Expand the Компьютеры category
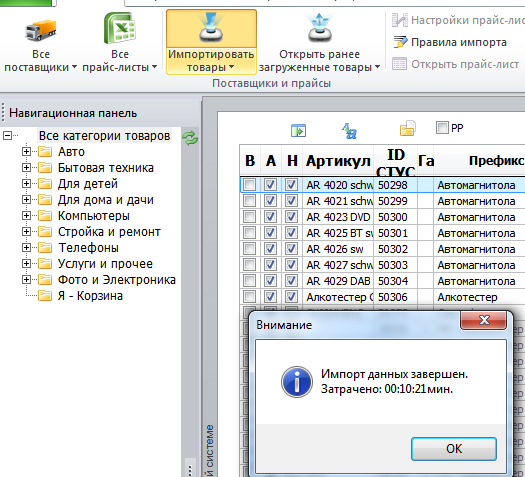 26,216
